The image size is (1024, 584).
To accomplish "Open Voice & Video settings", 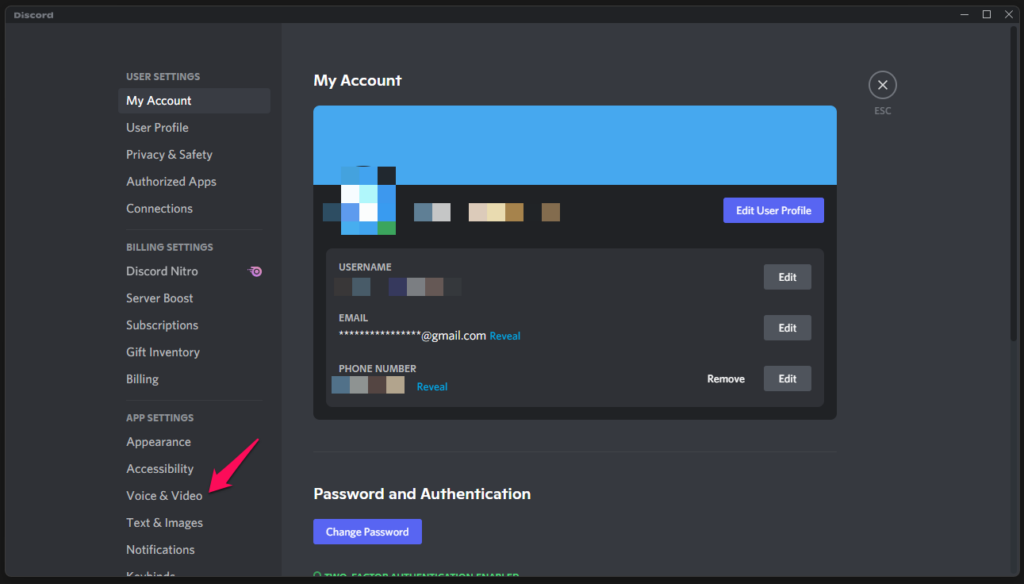I will [x=164, y=496].
